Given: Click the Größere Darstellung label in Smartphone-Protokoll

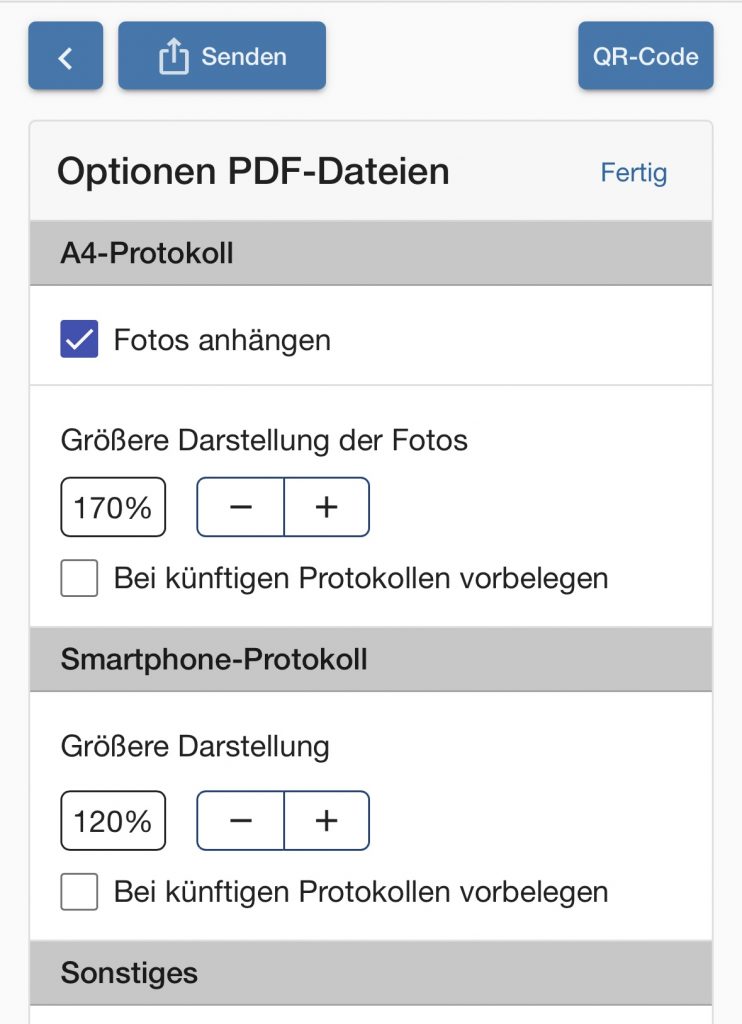Looking at the screenshot, I should 195,746.
